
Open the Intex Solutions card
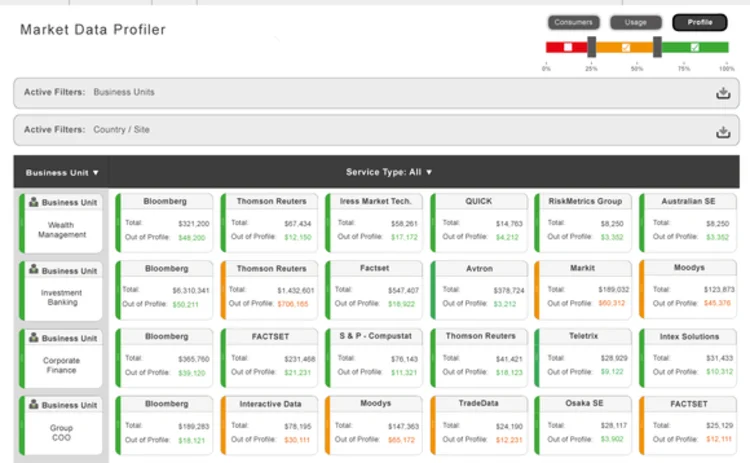(688, 358)
